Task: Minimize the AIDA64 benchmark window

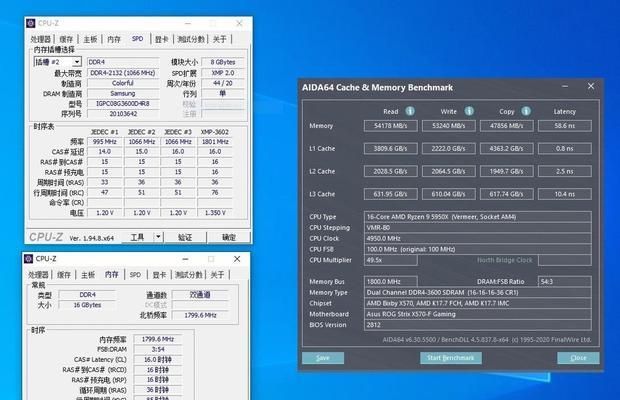Action: tap(565, 86)
